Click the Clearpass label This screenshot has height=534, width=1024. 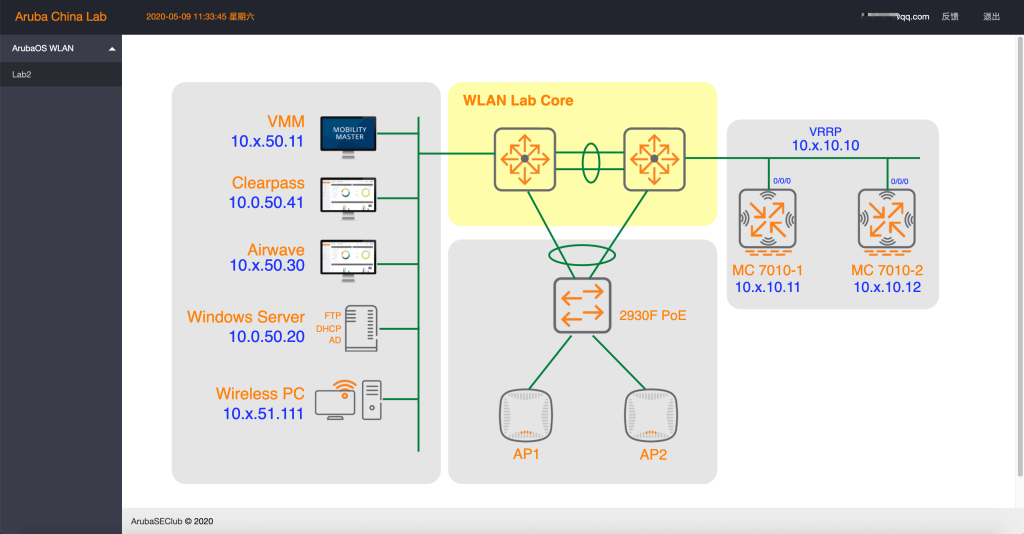tap(268, 183)
